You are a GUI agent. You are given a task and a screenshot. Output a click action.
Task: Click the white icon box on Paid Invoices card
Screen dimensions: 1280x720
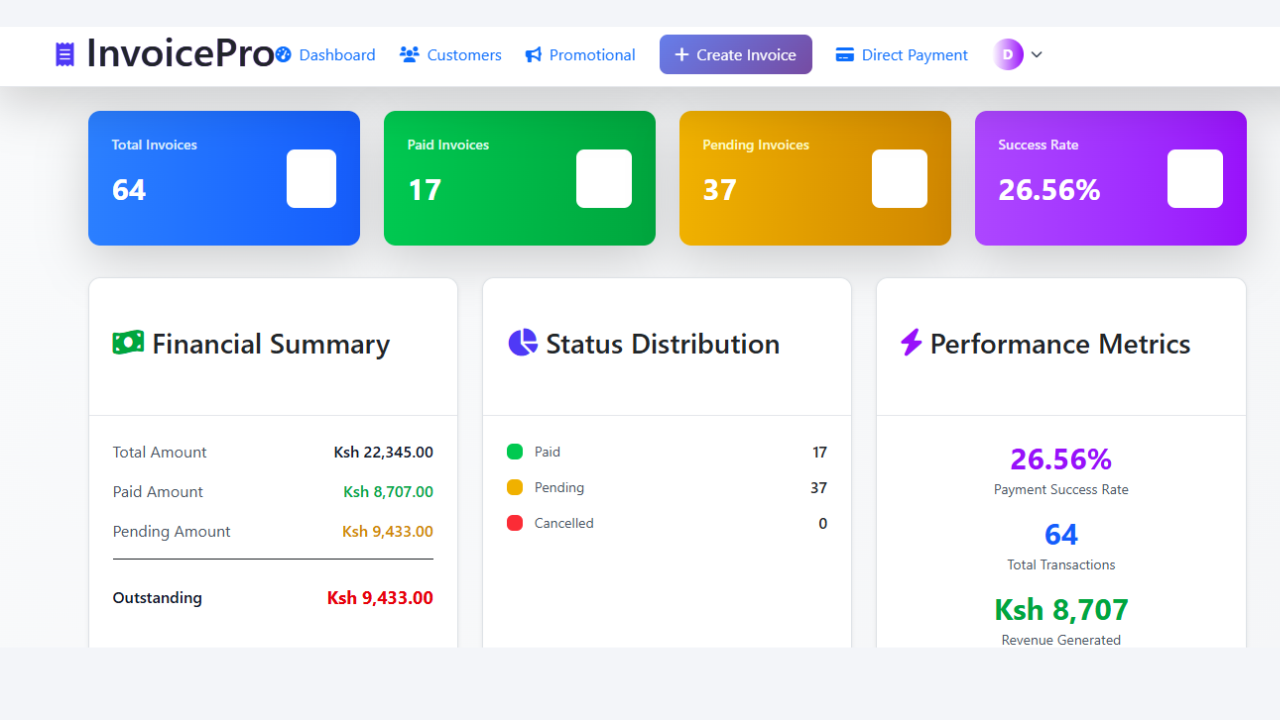coord(604,179)
